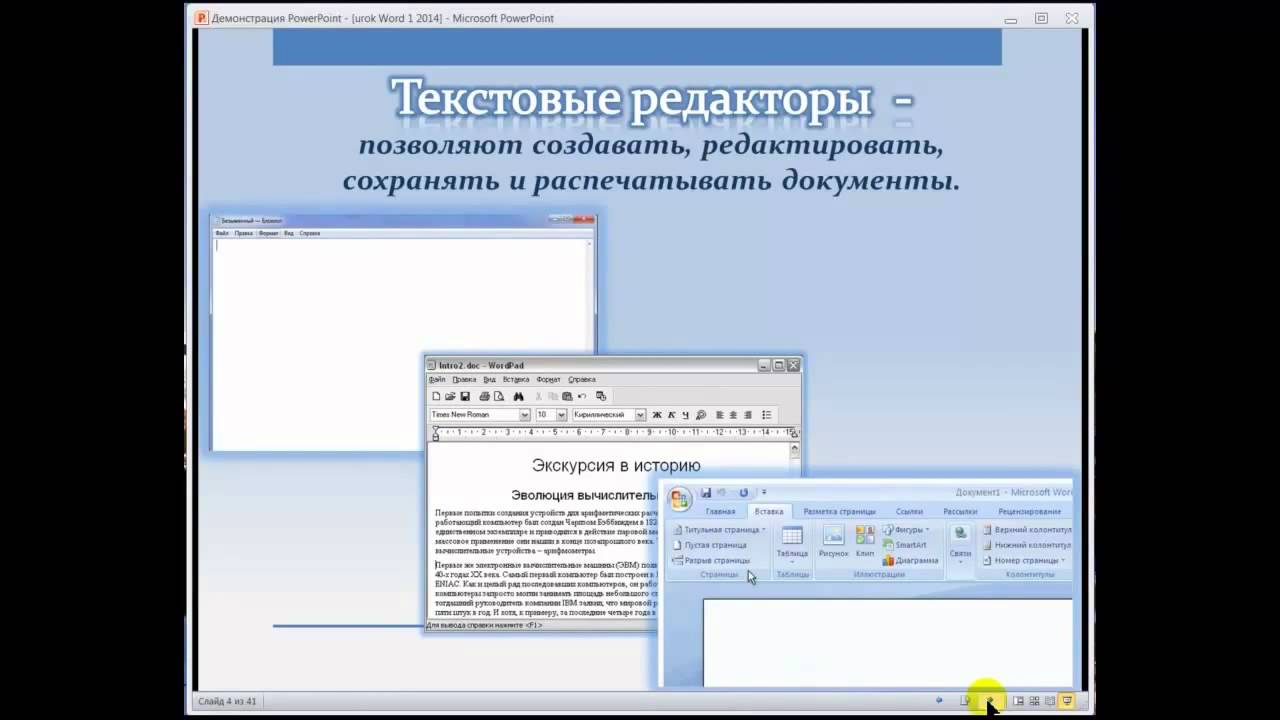Click the Undo icon in WordPad toolbar
1280x720 pixels.
point(582,396)
